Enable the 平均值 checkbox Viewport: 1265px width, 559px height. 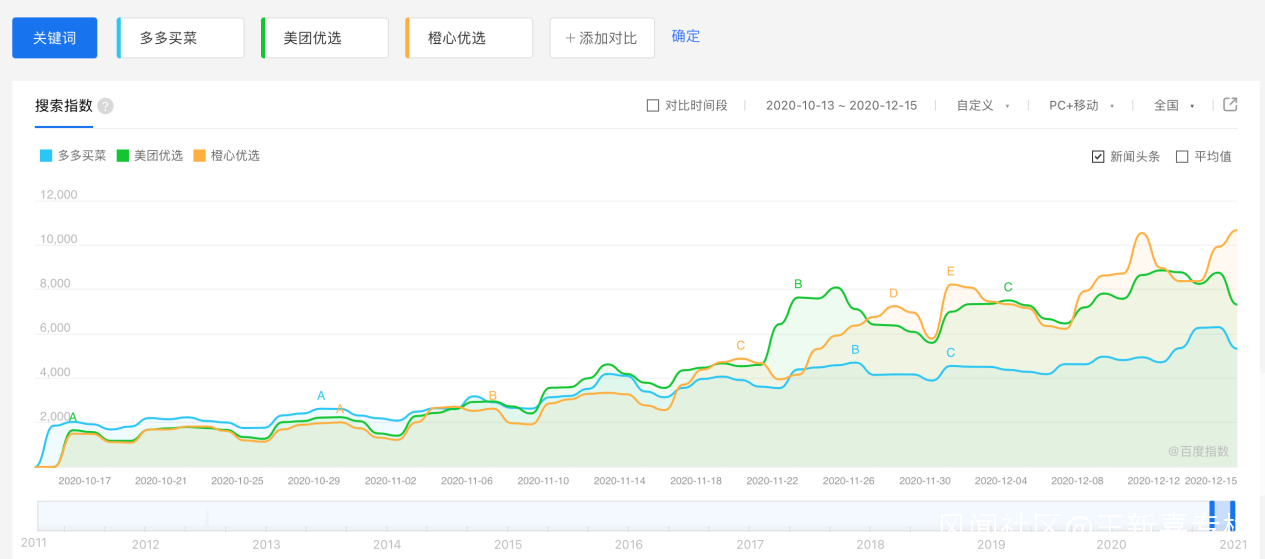coord(1182,157)
